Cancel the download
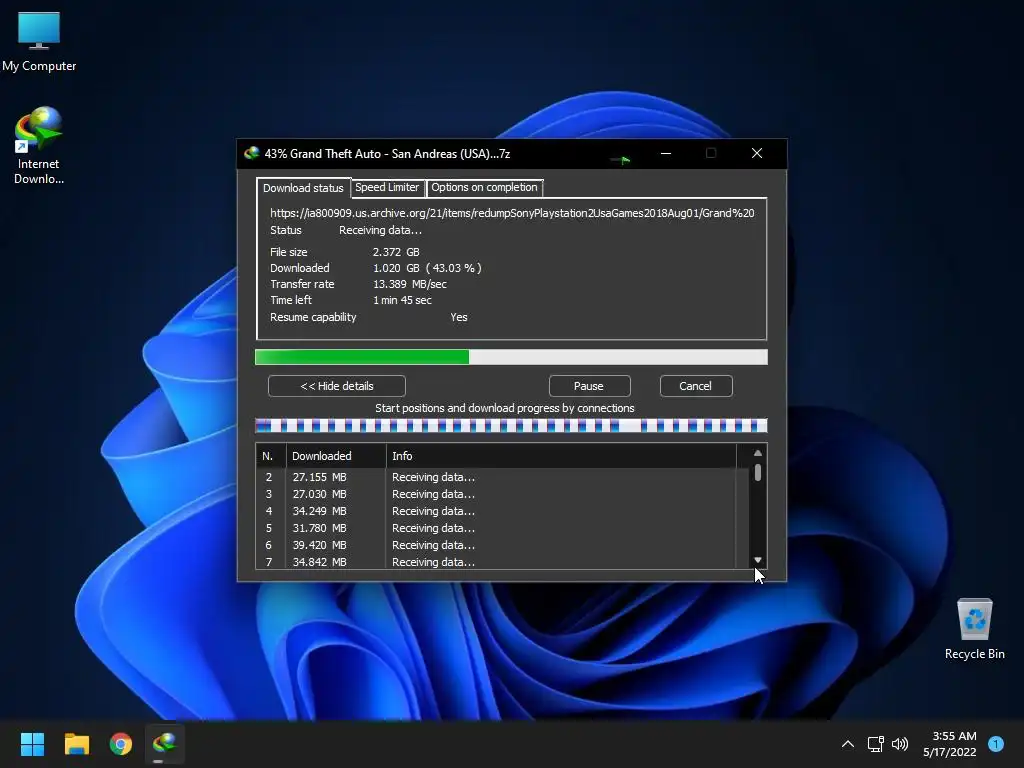1024x768 pixels. coord(696,386)
